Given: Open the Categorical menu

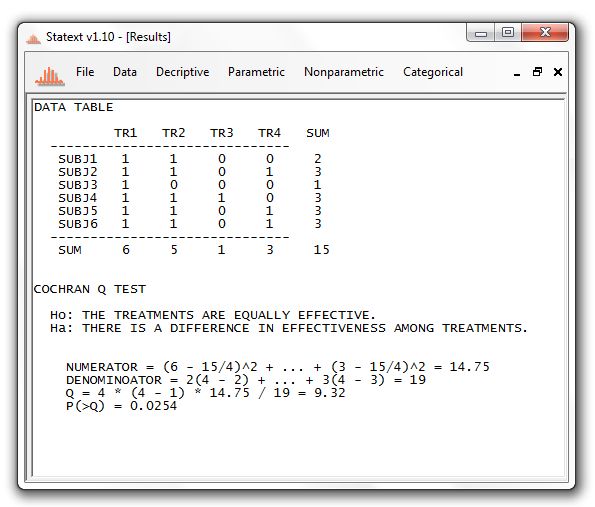Looking at the screenshot, I should tap(433, 72).
